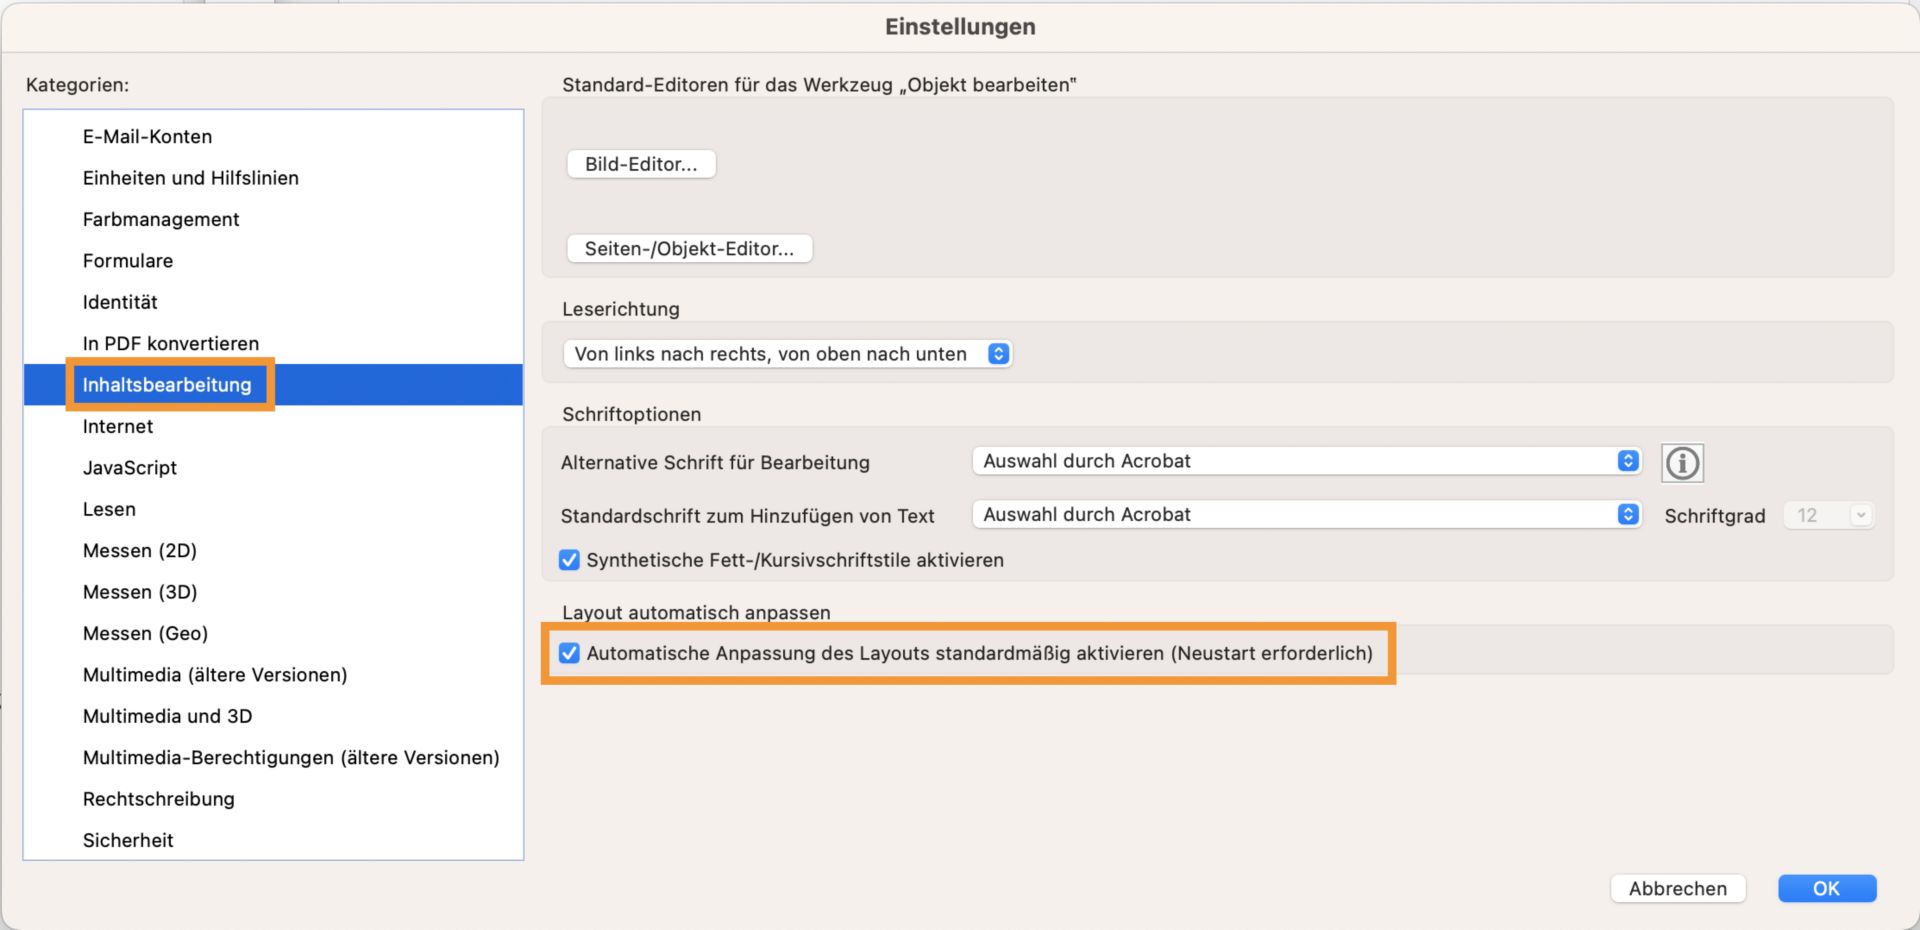The height and width of the screenshot is (930, 1920).
Task: Select the E-Mail-Konten category
Action: click(147, 136)
